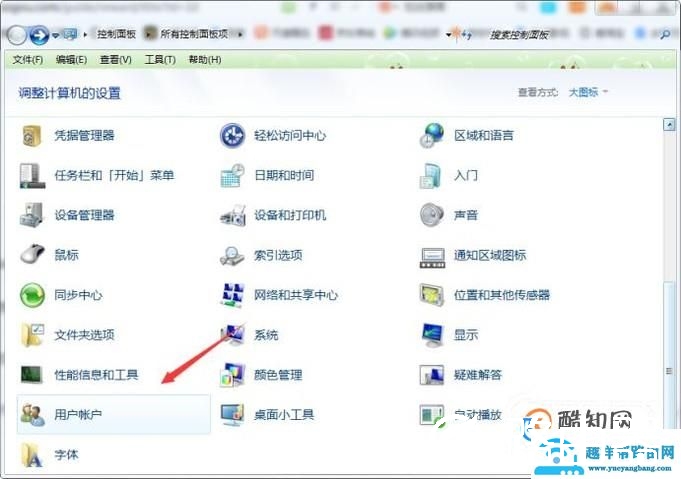Image resolution: width=681 pixels, height=479 pixels.
Task: Click the 显示 monitor icon
Action: (433, 335)
